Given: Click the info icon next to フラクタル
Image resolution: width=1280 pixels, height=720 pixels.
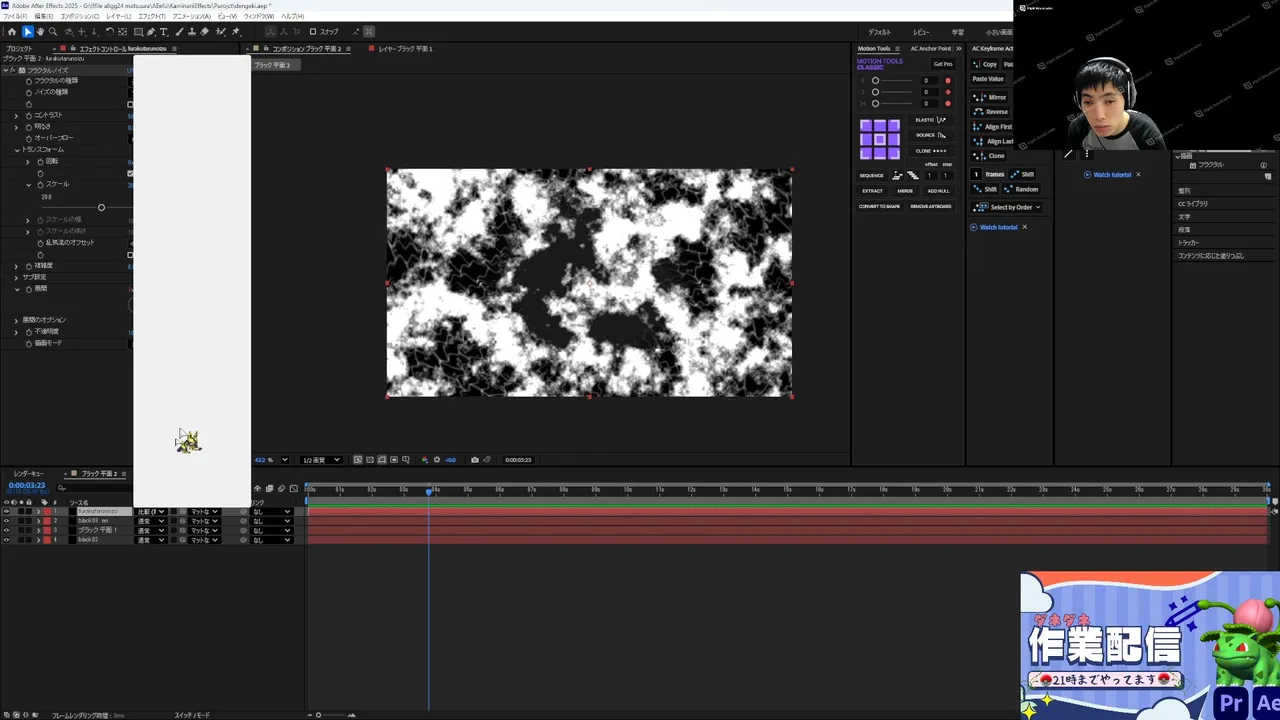Looking at the screenshot, I should [x=1264, y=165].
